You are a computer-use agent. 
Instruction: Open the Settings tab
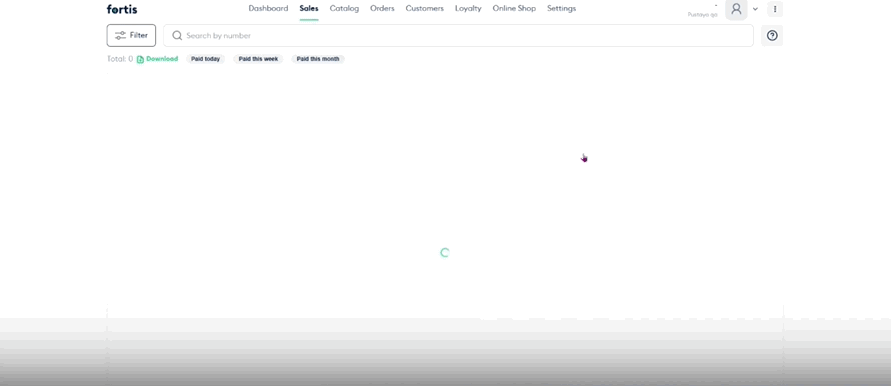click(x=561, y=9)
